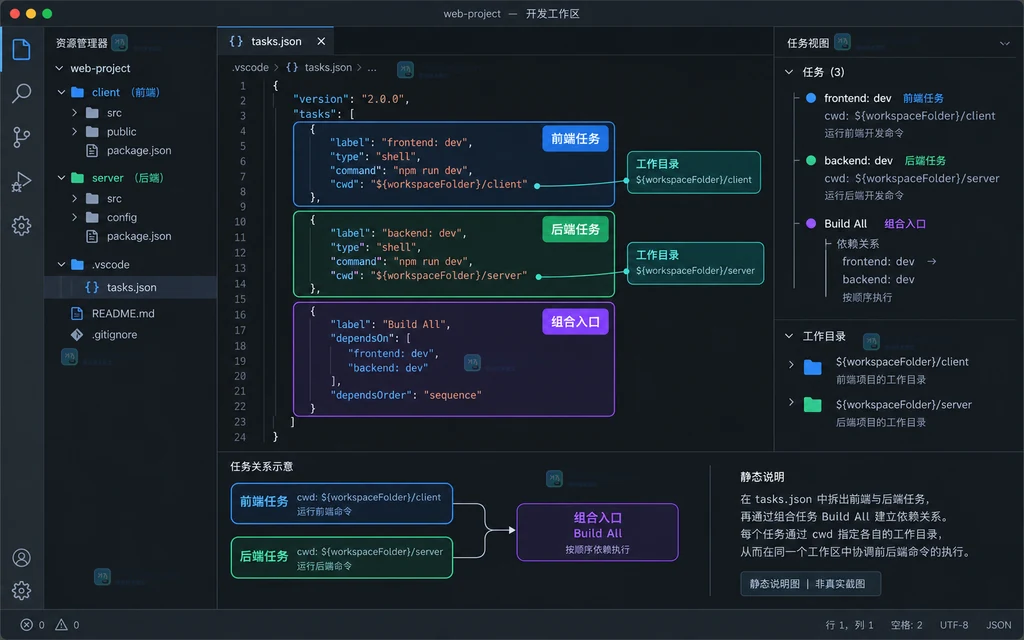Image resolution: width=1024 pixels, height=640 pixels.
Task: Expand the ${workspaceFolder}/server directory row
Action: click(x=791, y=402)
